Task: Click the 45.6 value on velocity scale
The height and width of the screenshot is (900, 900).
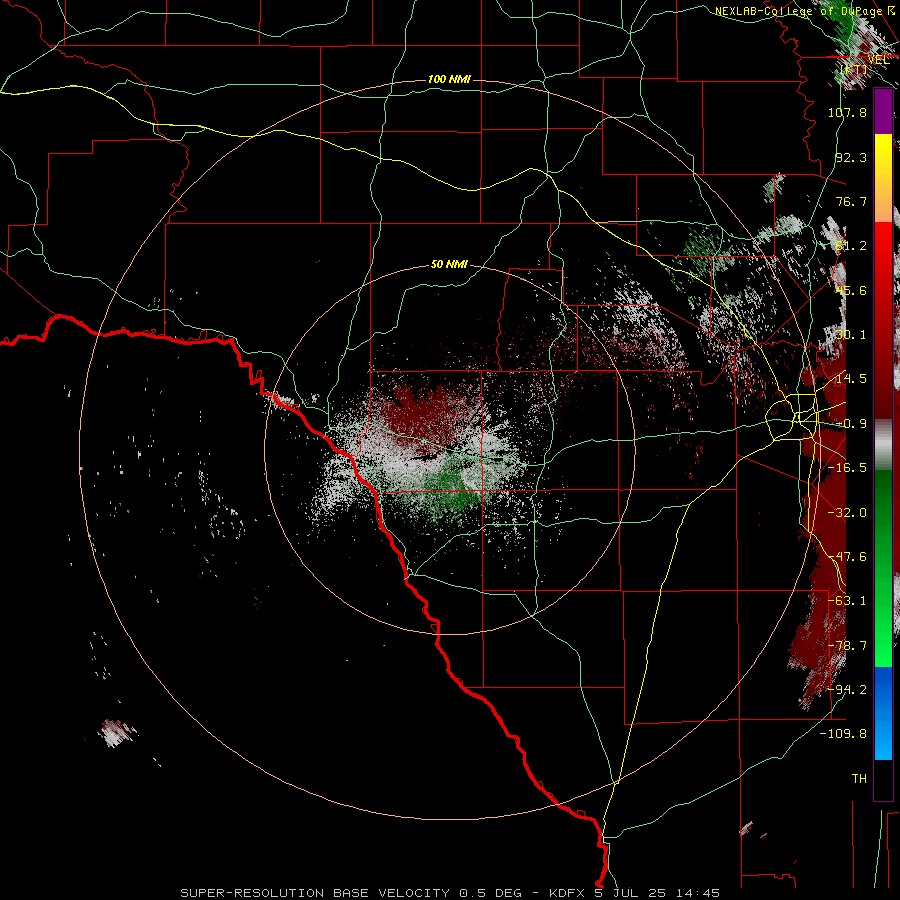Action: [x=851, y=290]
